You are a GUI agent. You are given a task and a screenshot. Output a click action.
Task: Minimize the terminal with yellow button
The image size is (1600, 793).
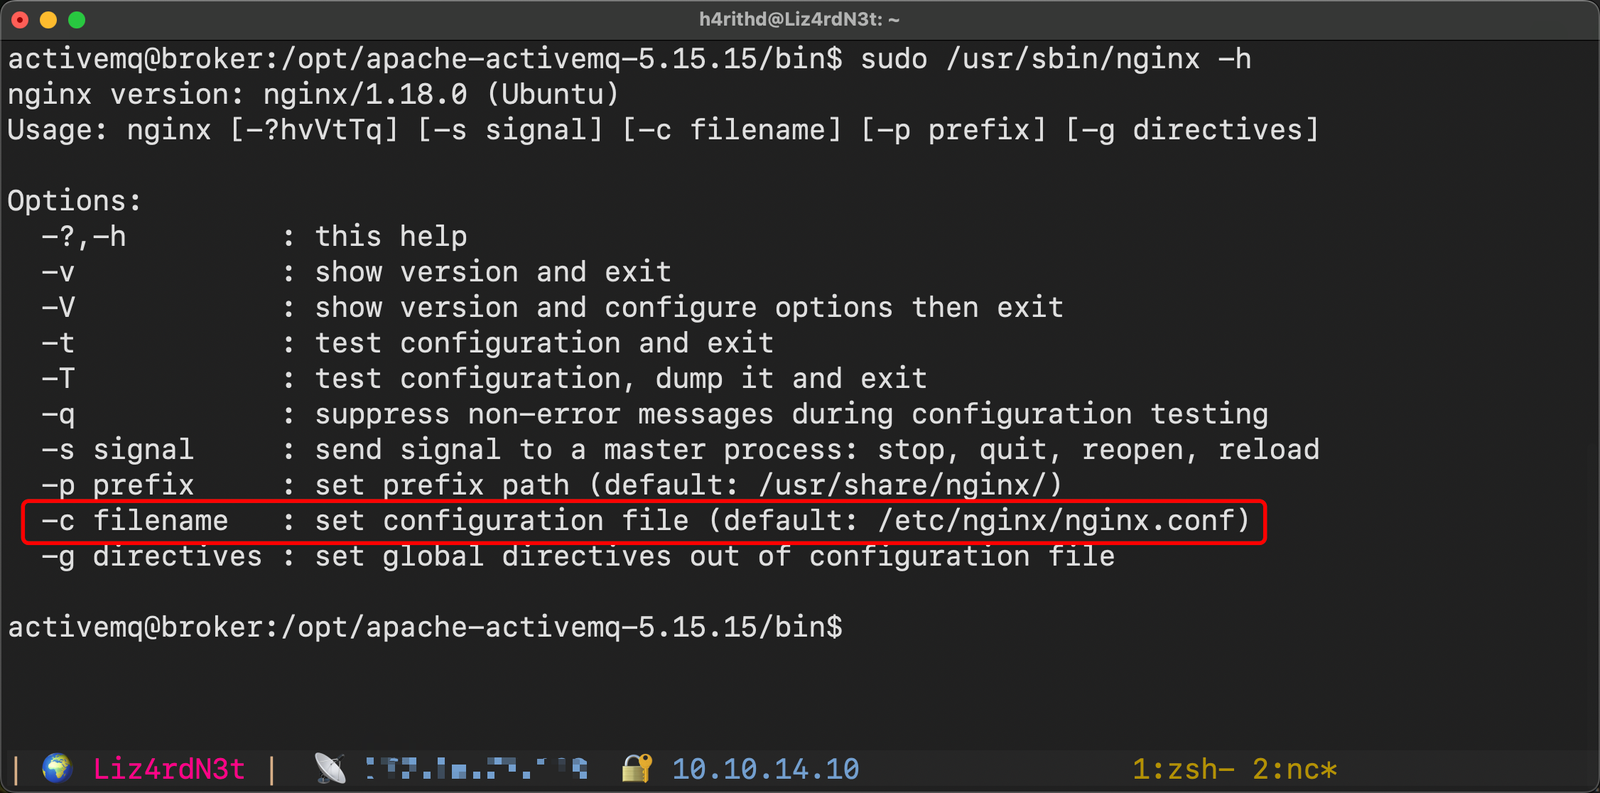pyautogui.click(x=48, y=20)
